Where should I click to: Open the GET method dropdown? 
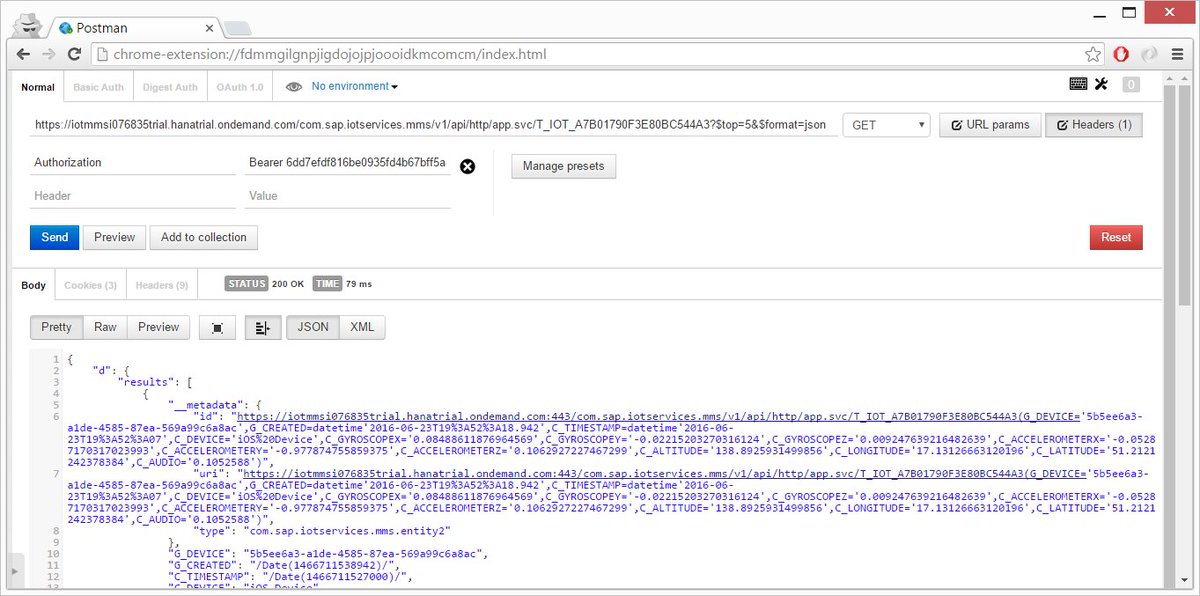pyautogui.click(x=887, y=125)
